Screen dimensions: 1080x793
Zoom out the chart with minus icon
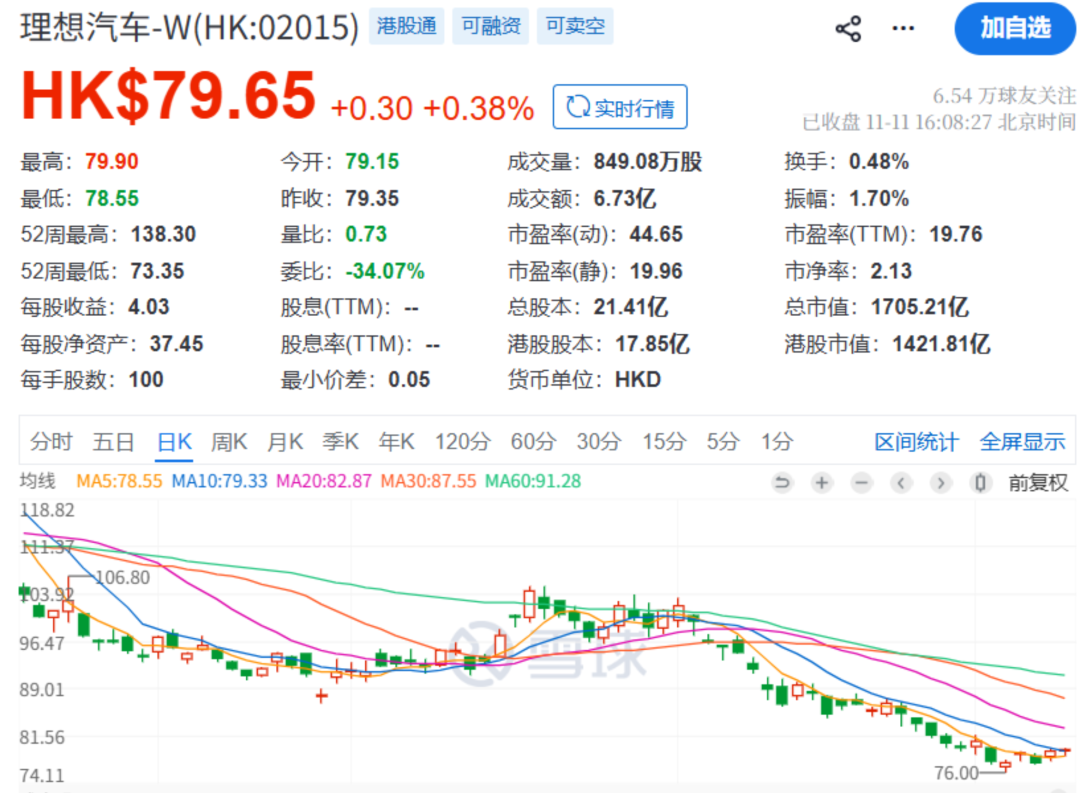[861, 483]
